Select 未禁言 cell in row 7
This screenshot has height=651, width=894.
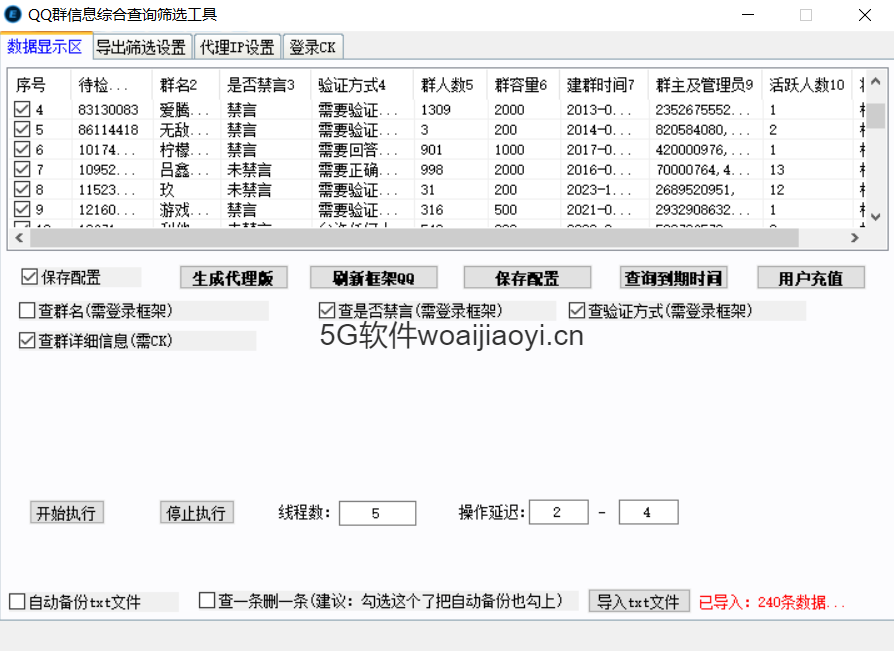pyautogui.click(x=249, y=170)
